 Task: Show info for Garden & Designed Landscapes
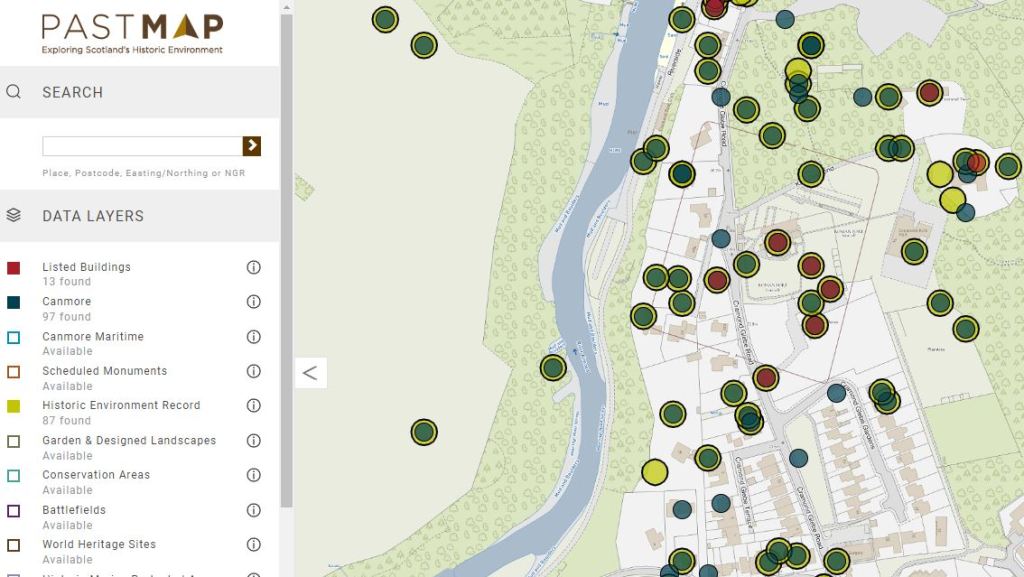tap(253, 441)
